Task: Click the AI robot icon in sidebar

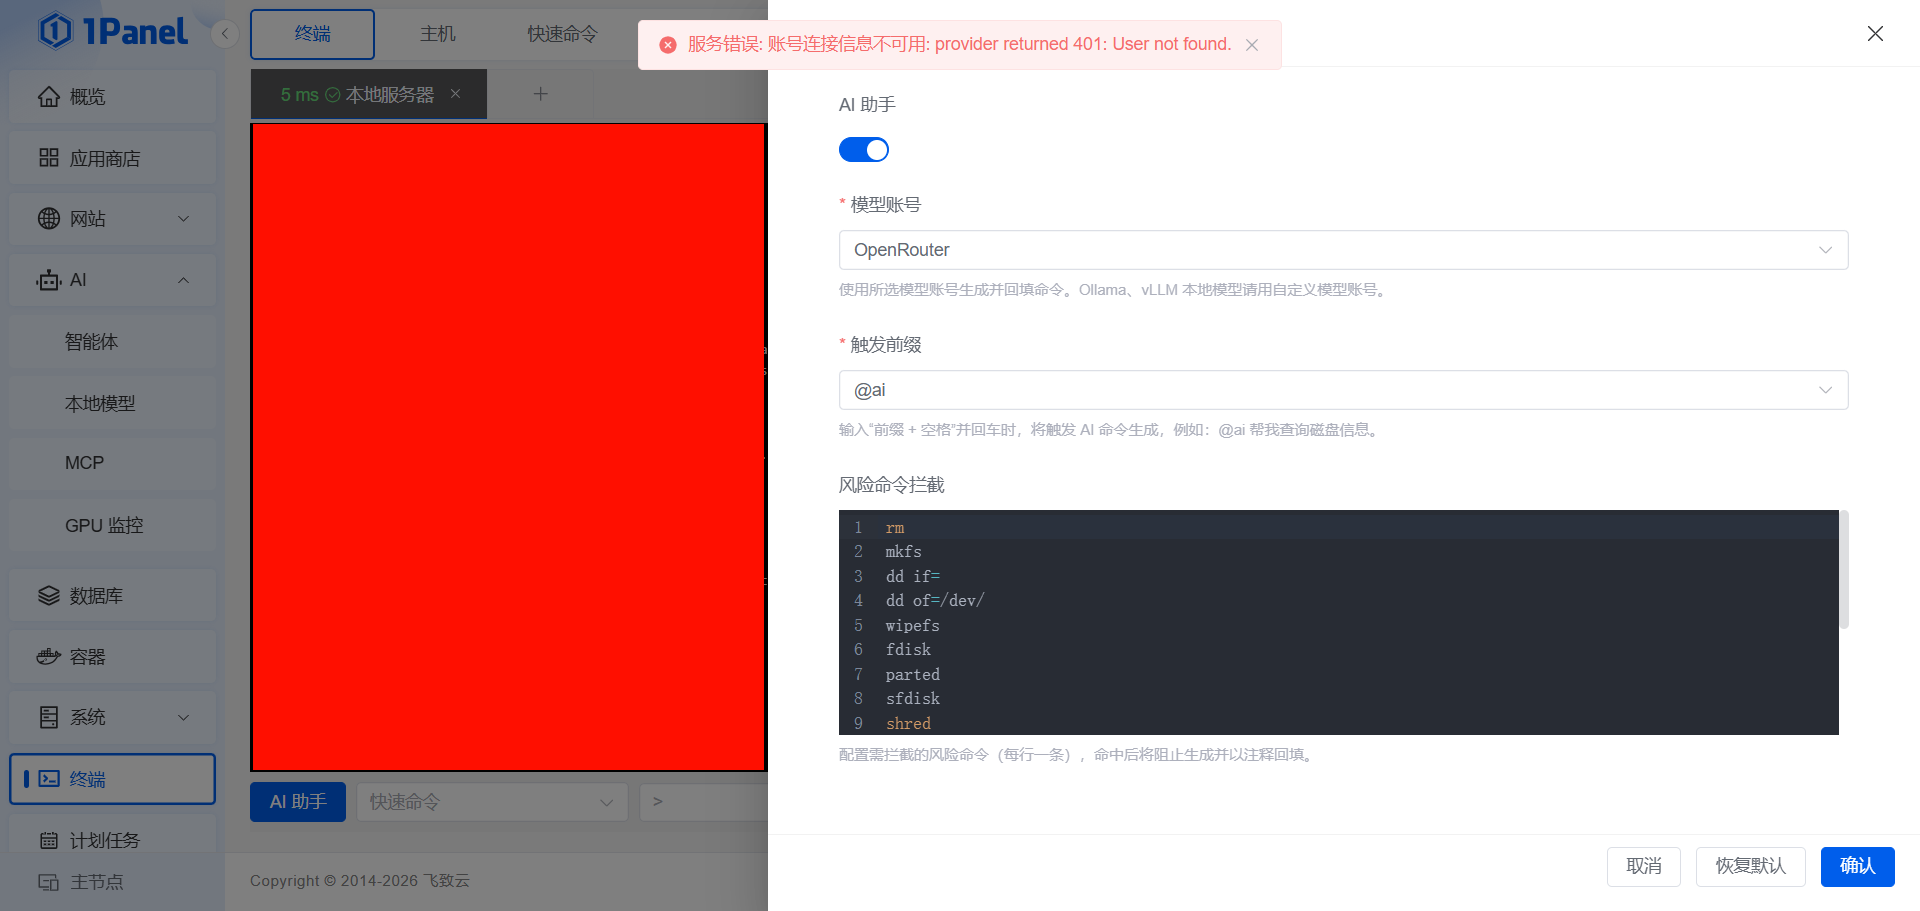Action: [49, 281]
